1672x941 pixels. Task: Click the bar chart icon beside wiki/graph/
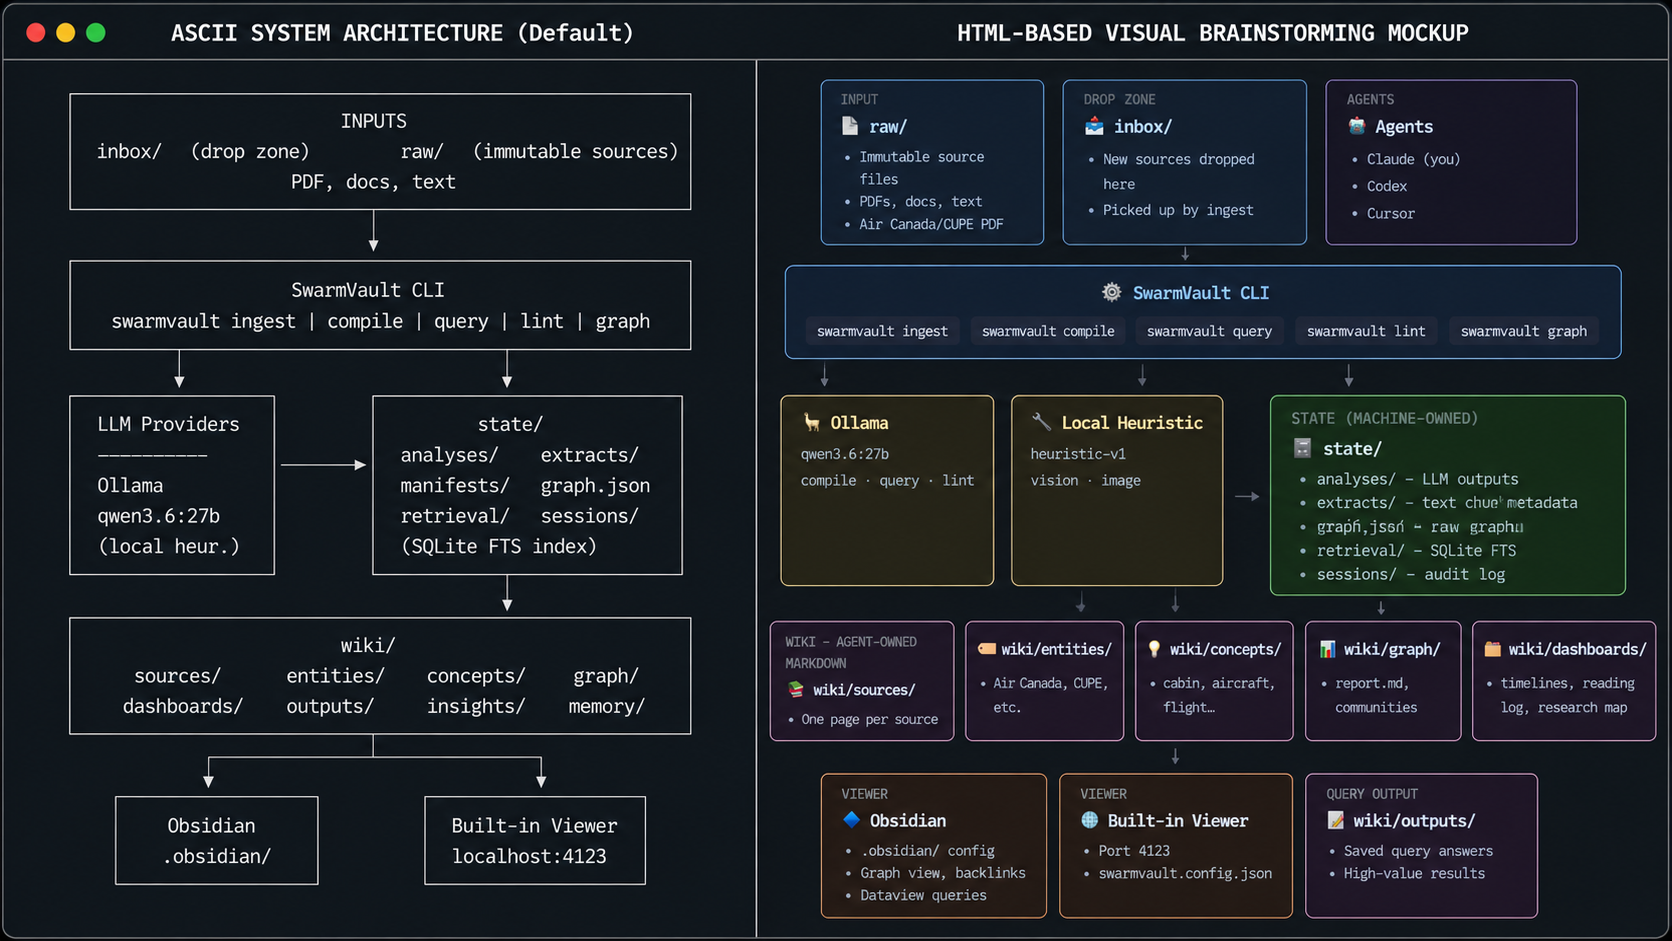coord(1327,649)
